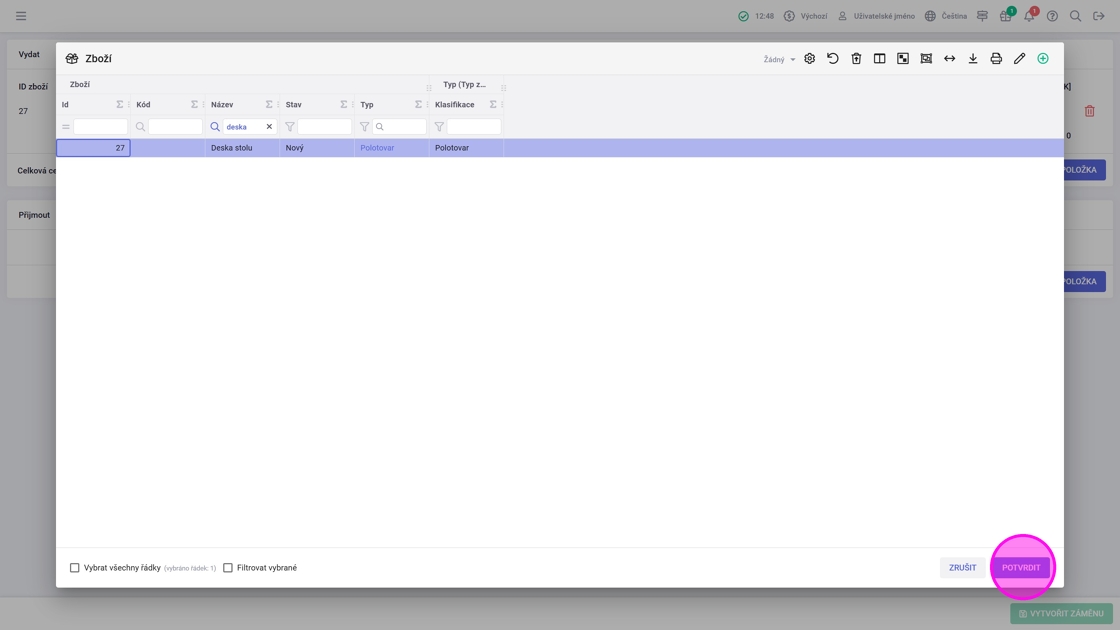This screenshot has height=630, width=1120.
Task: Open notifications bell with red badge
Action: [x=1030, y=15]
